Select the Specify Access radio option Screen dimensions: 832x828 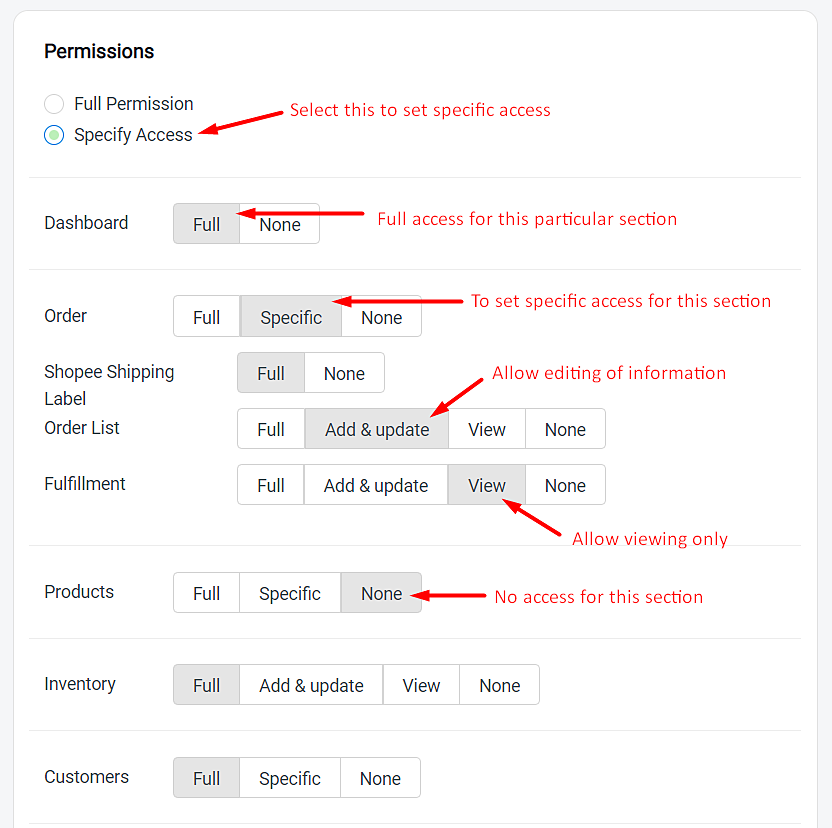(54, 135)
